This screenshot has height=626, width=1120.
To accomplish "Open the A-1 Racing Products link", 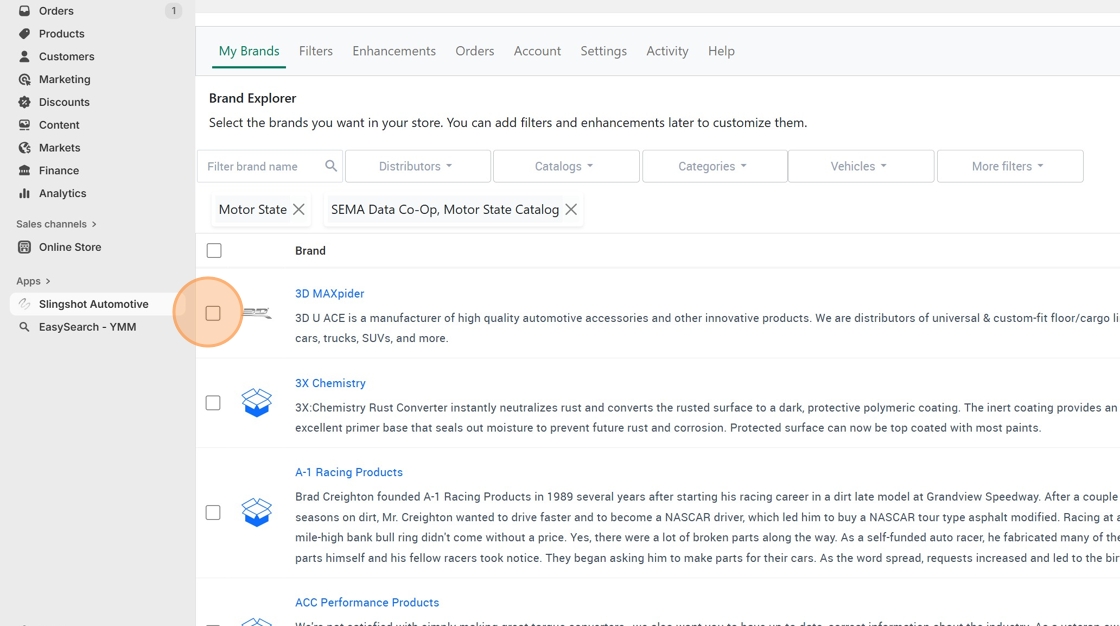I will click(349, 472).
